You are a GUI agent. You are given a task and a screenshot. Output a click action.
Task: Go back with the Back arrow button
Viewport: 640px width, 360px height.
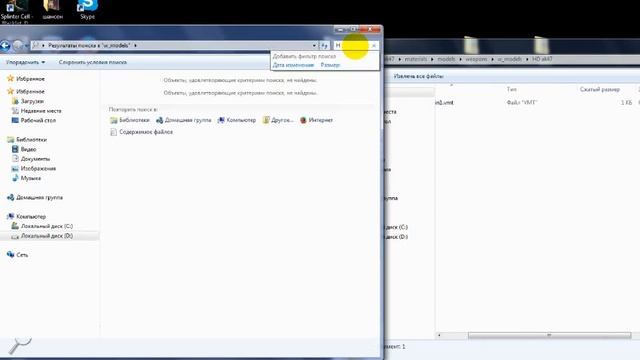5,45
